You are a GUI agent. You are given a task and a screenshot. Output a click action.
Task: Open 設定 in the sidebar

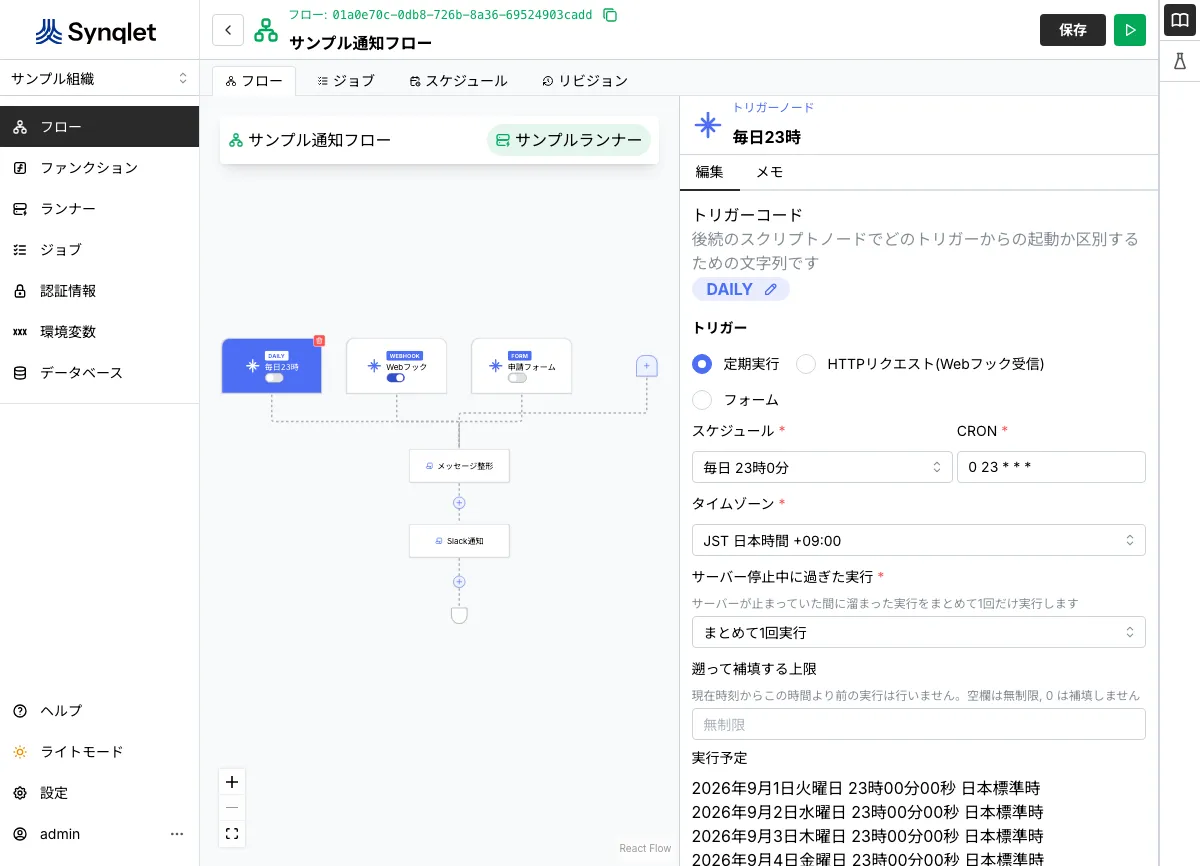(99, 793)
